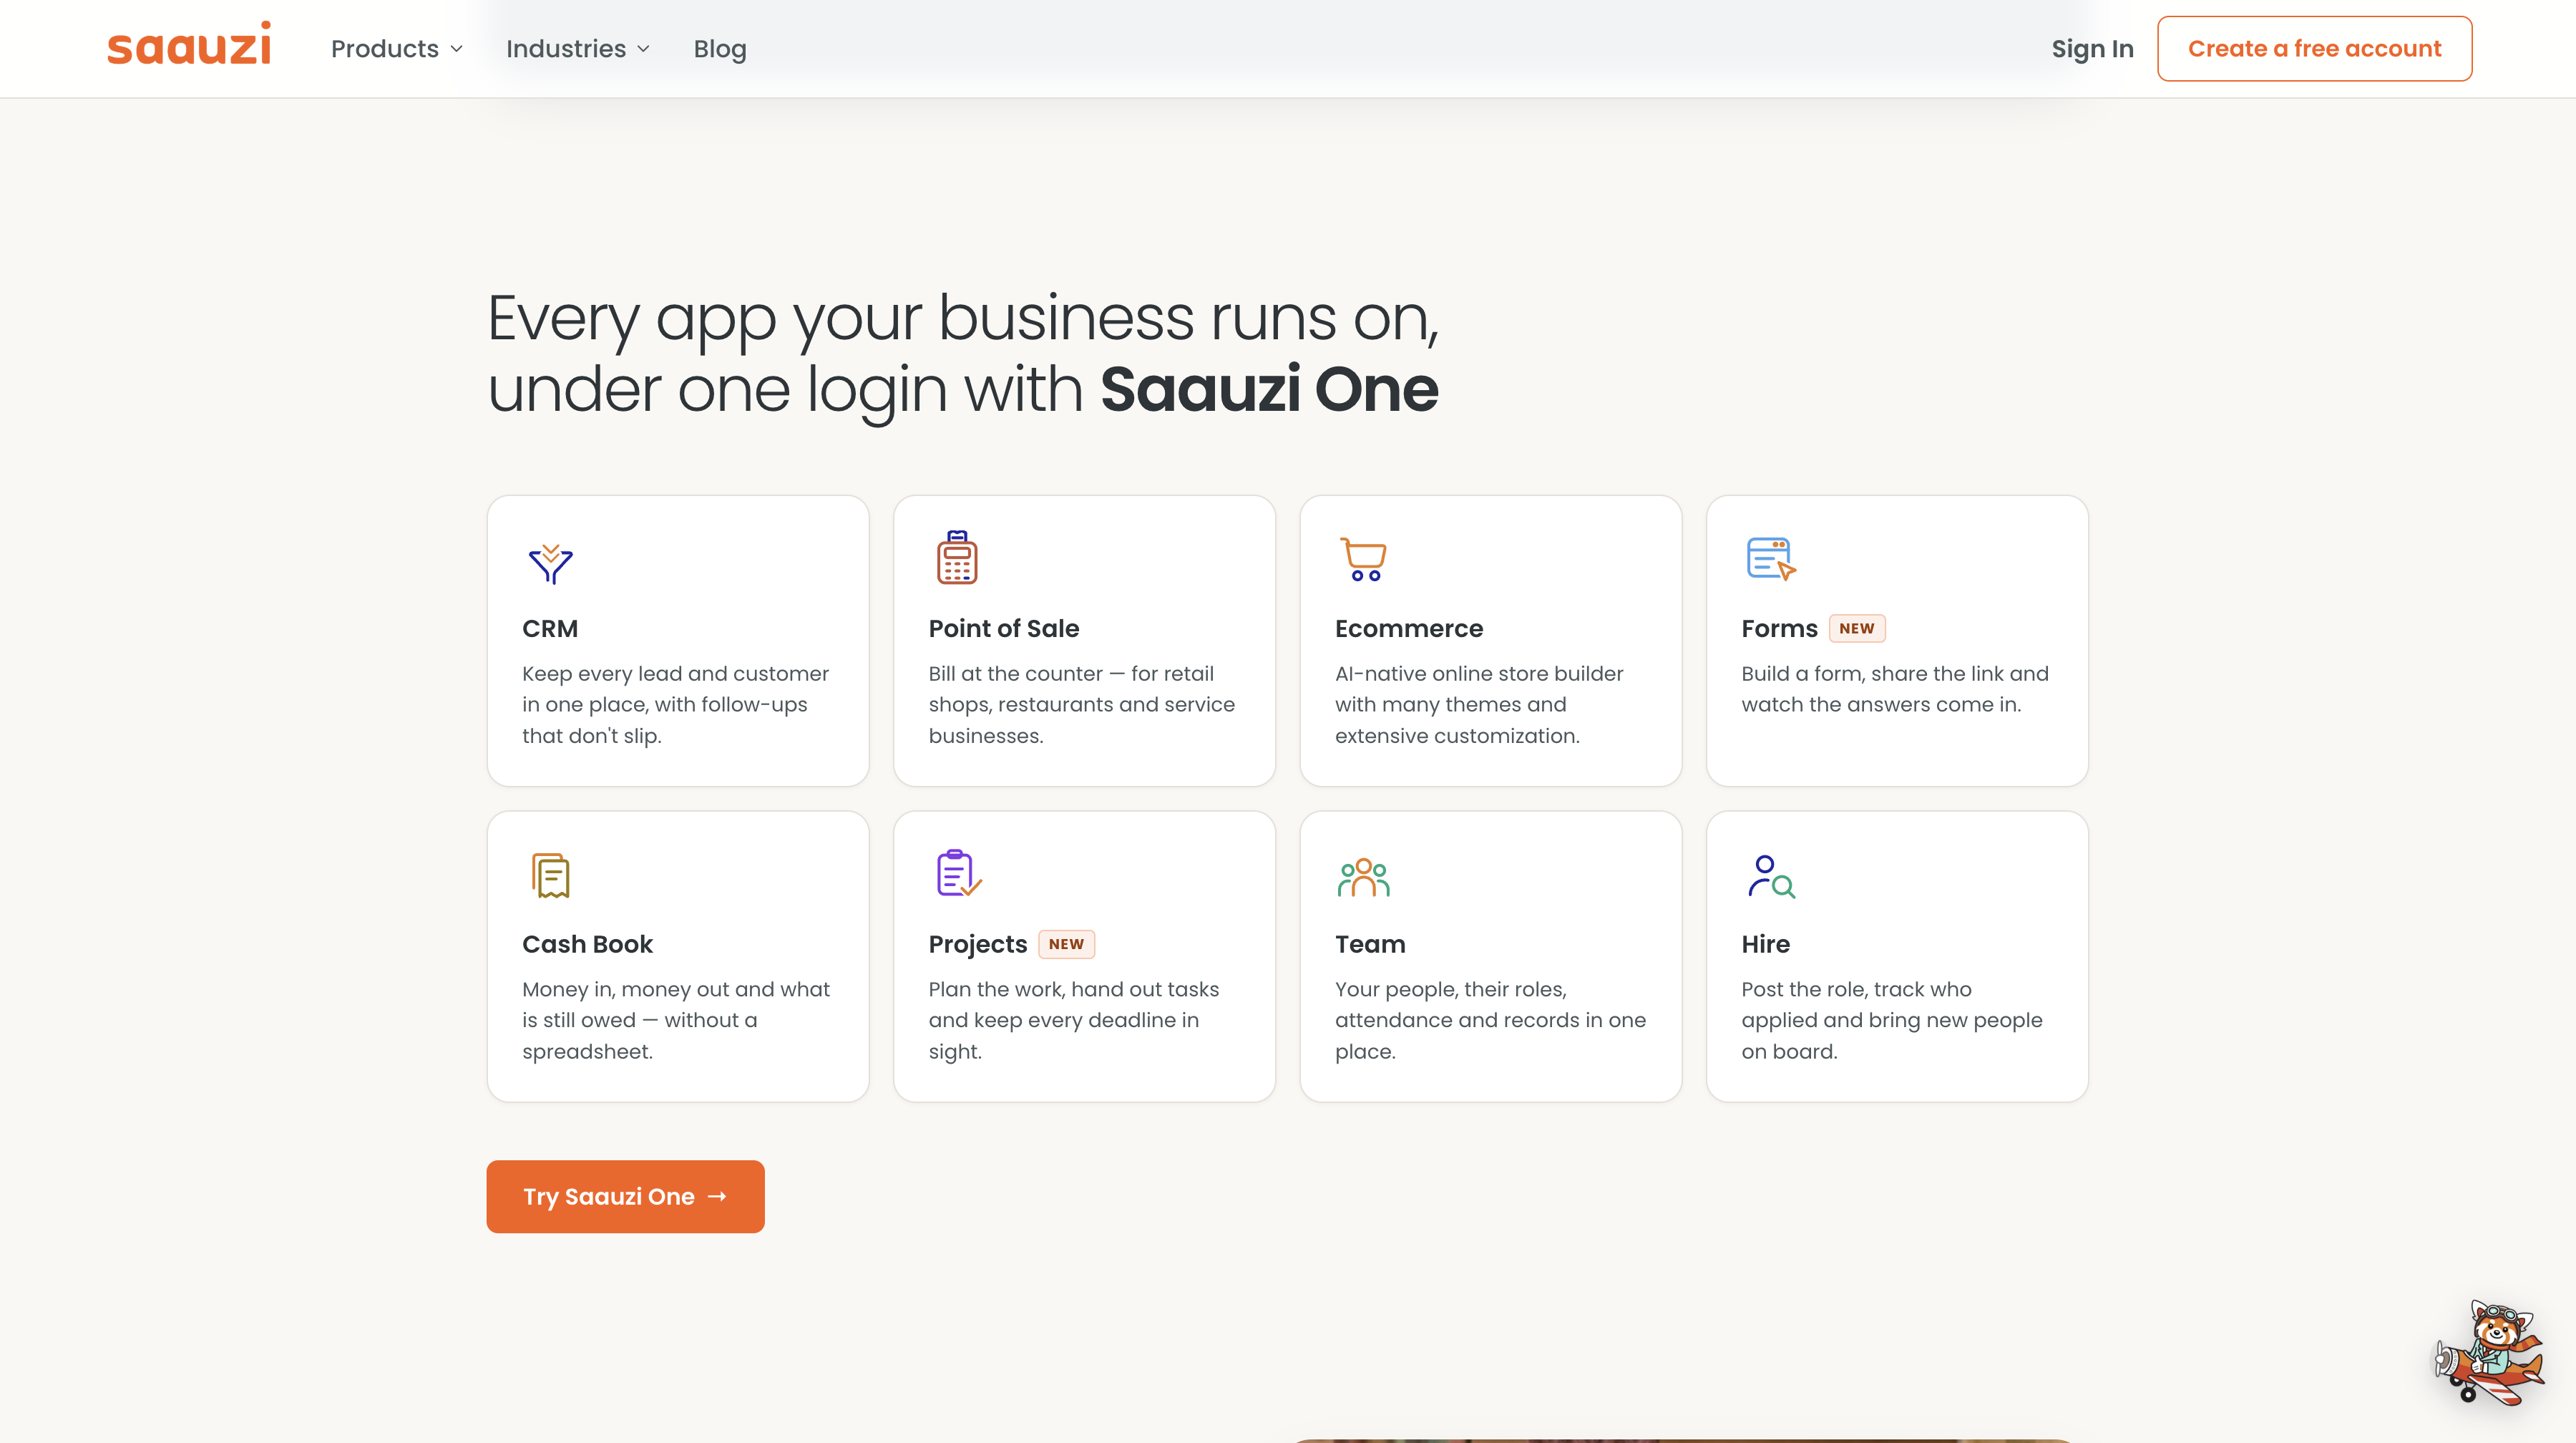Expand the Products dropdown chevron

click(x=457, y=49)
